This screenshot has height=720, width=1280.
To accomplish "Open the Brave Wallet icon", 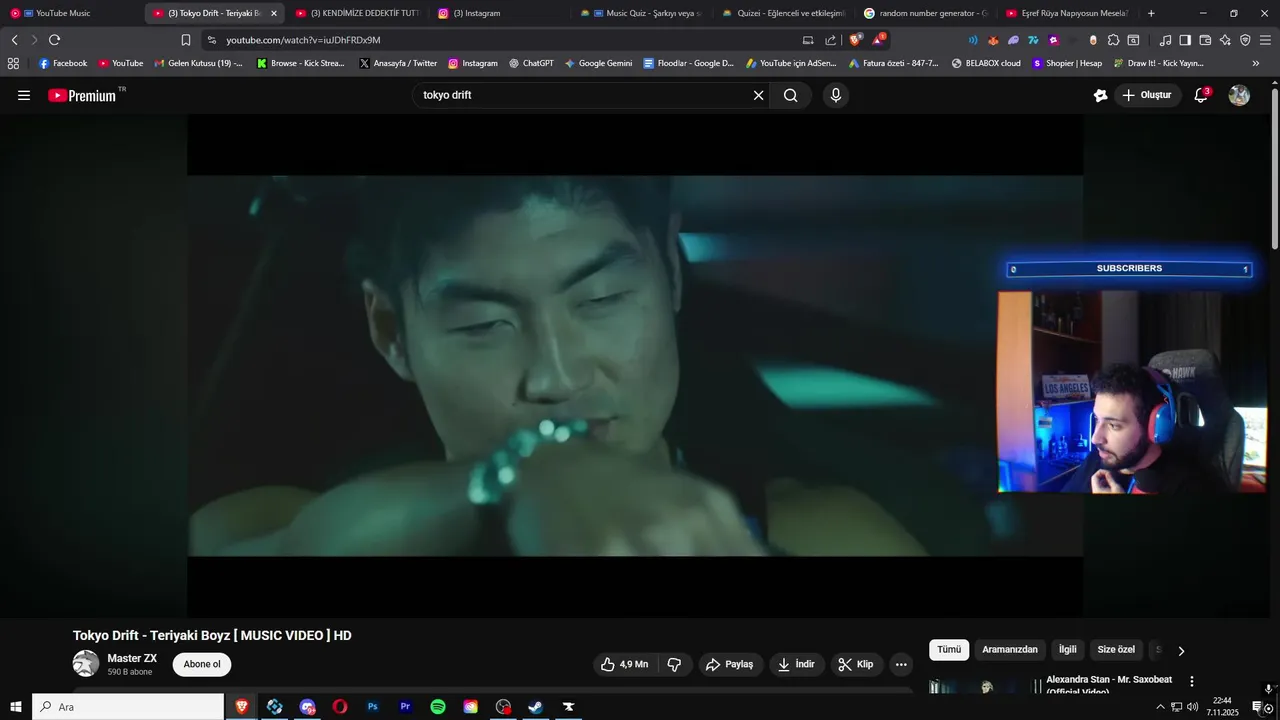I will (1205, 40).
